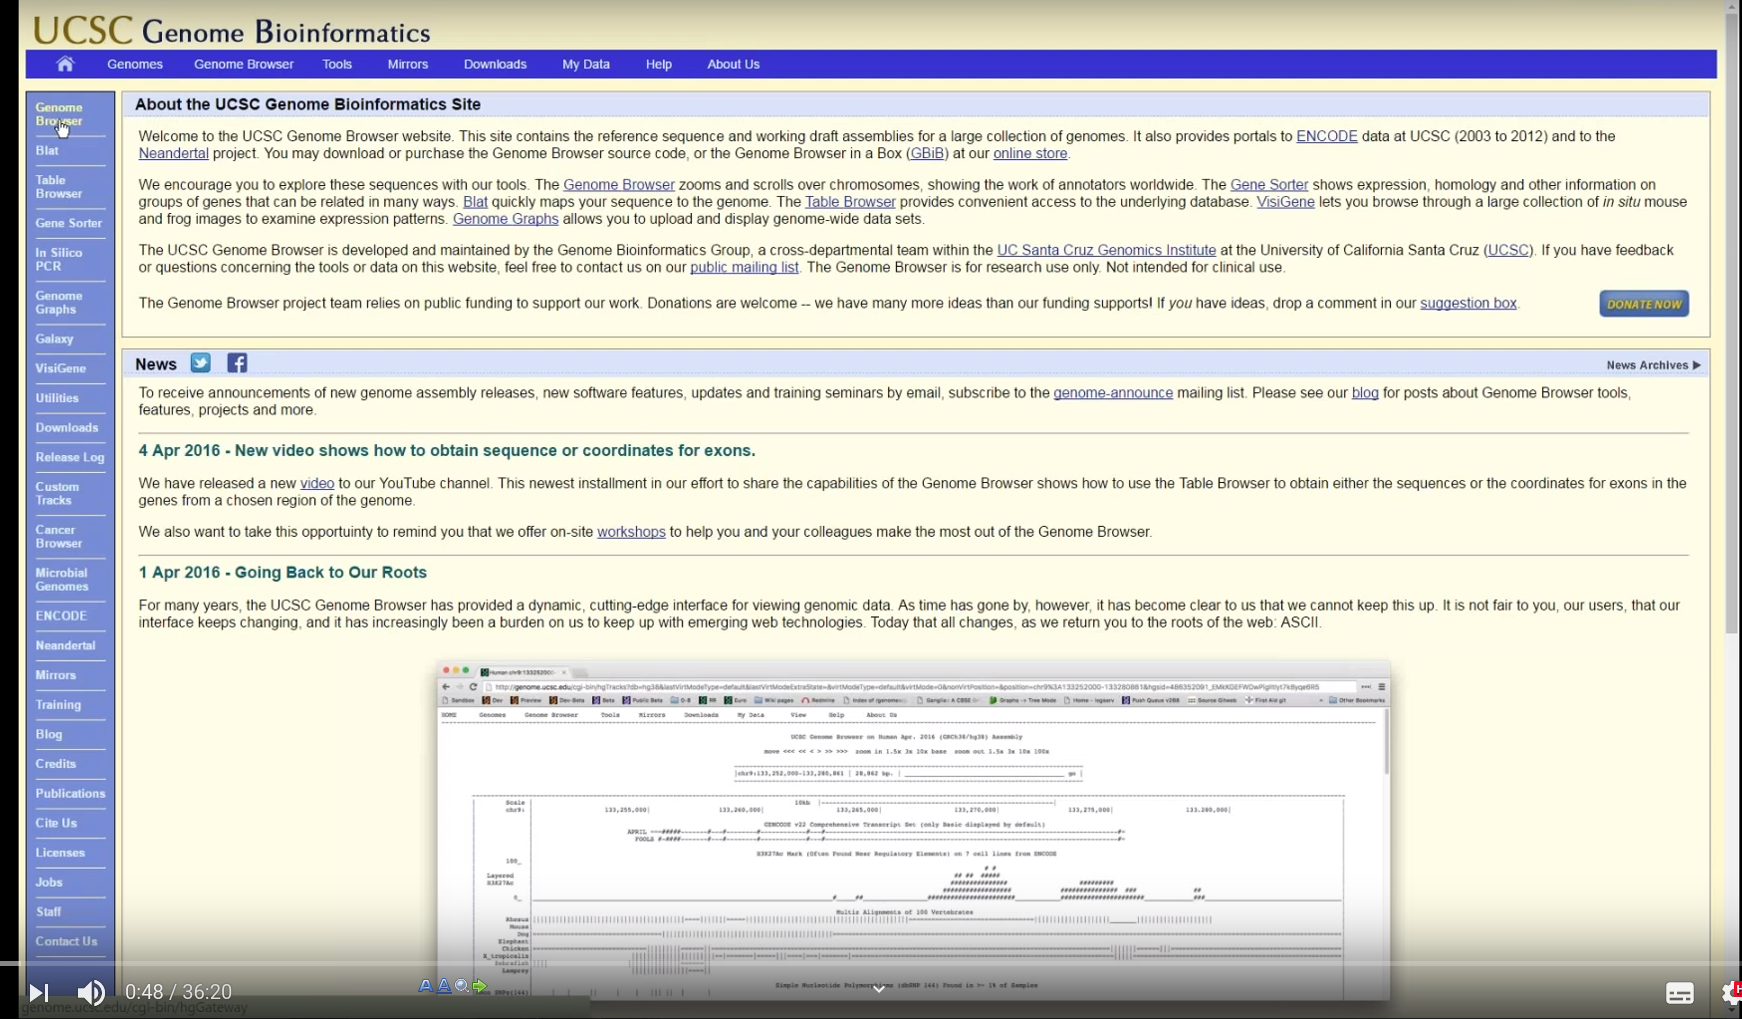Follow the Genome Graphs link in paragraph

[x=505, y=219]
